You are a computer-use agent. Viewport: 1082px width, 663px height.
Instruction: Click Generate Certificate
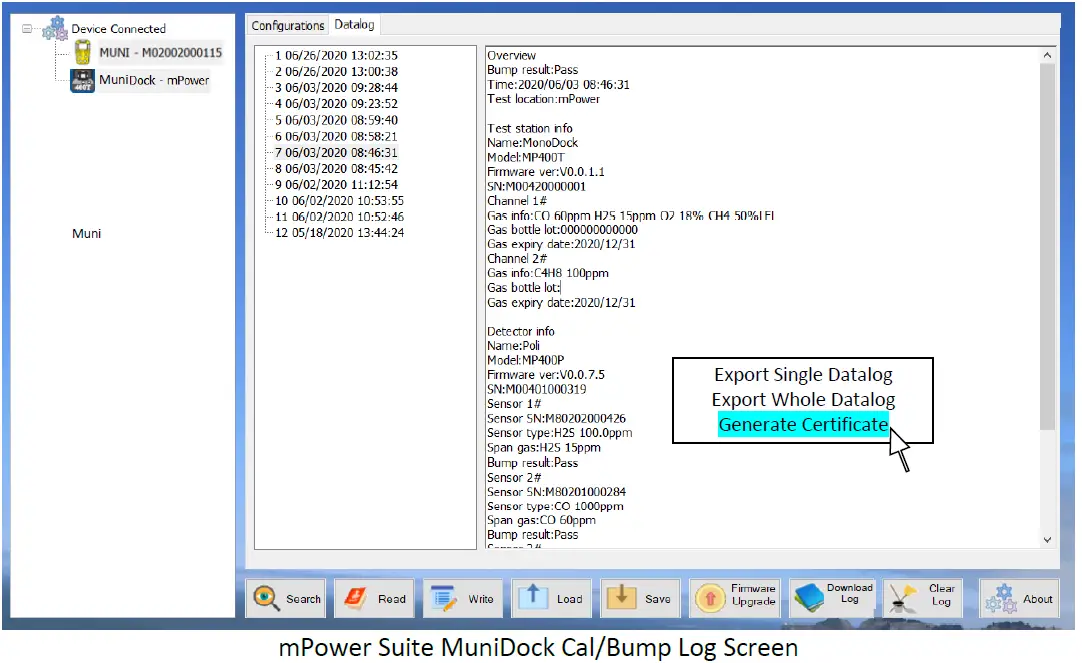point(803,424)
